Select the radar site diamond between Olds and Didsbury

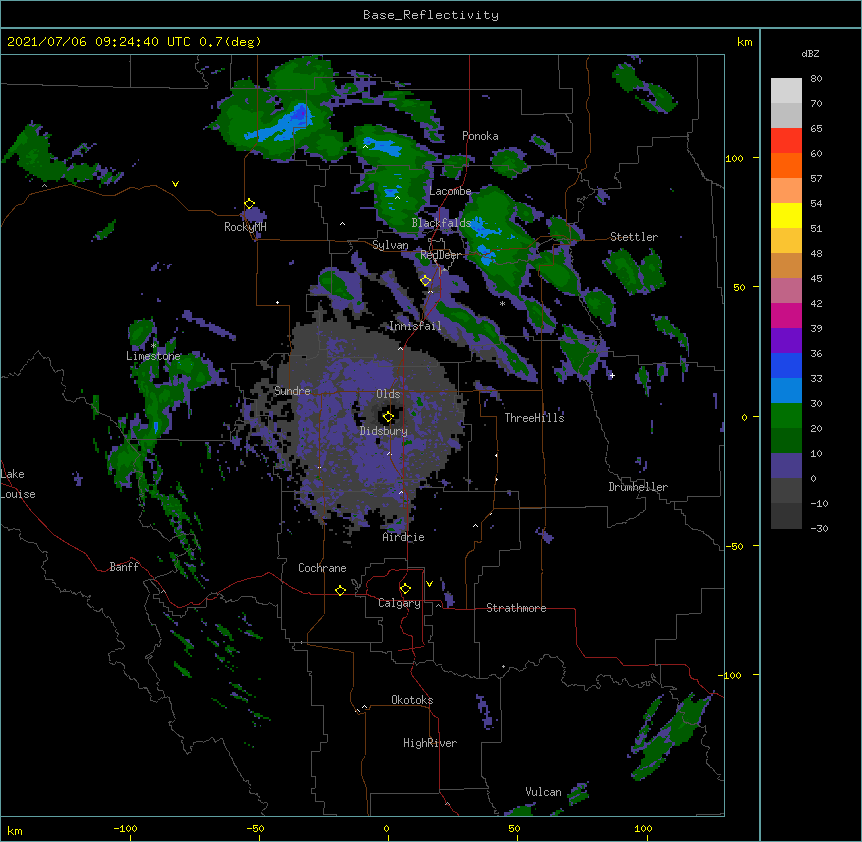(x=388, y=417)
